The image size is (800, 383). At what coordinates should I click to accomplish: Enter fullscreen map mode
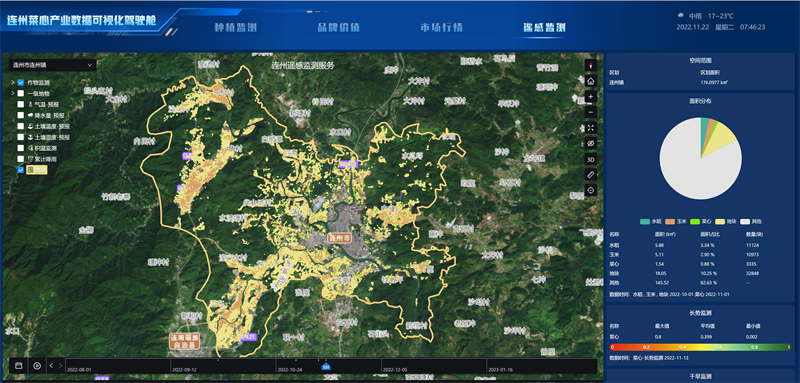tap(591, 127)
